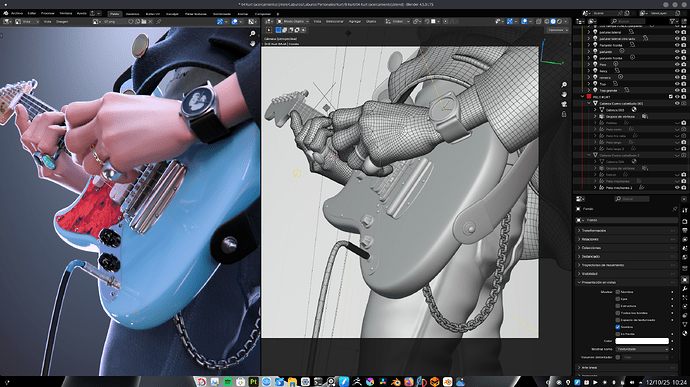
Task: Disable render camera icon for Reloj row
Action: 683,71
